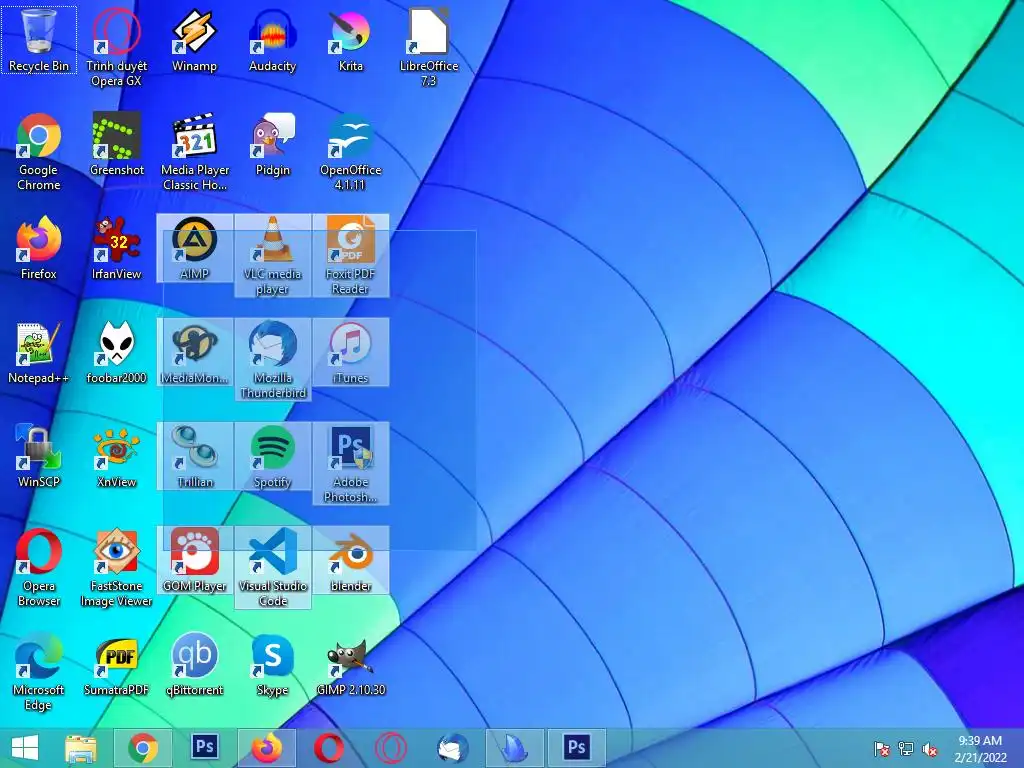The image size is (1024, 768).
Task: Select the OpenOffice 4.1.11 desktop shortcut
Action: 350,152
